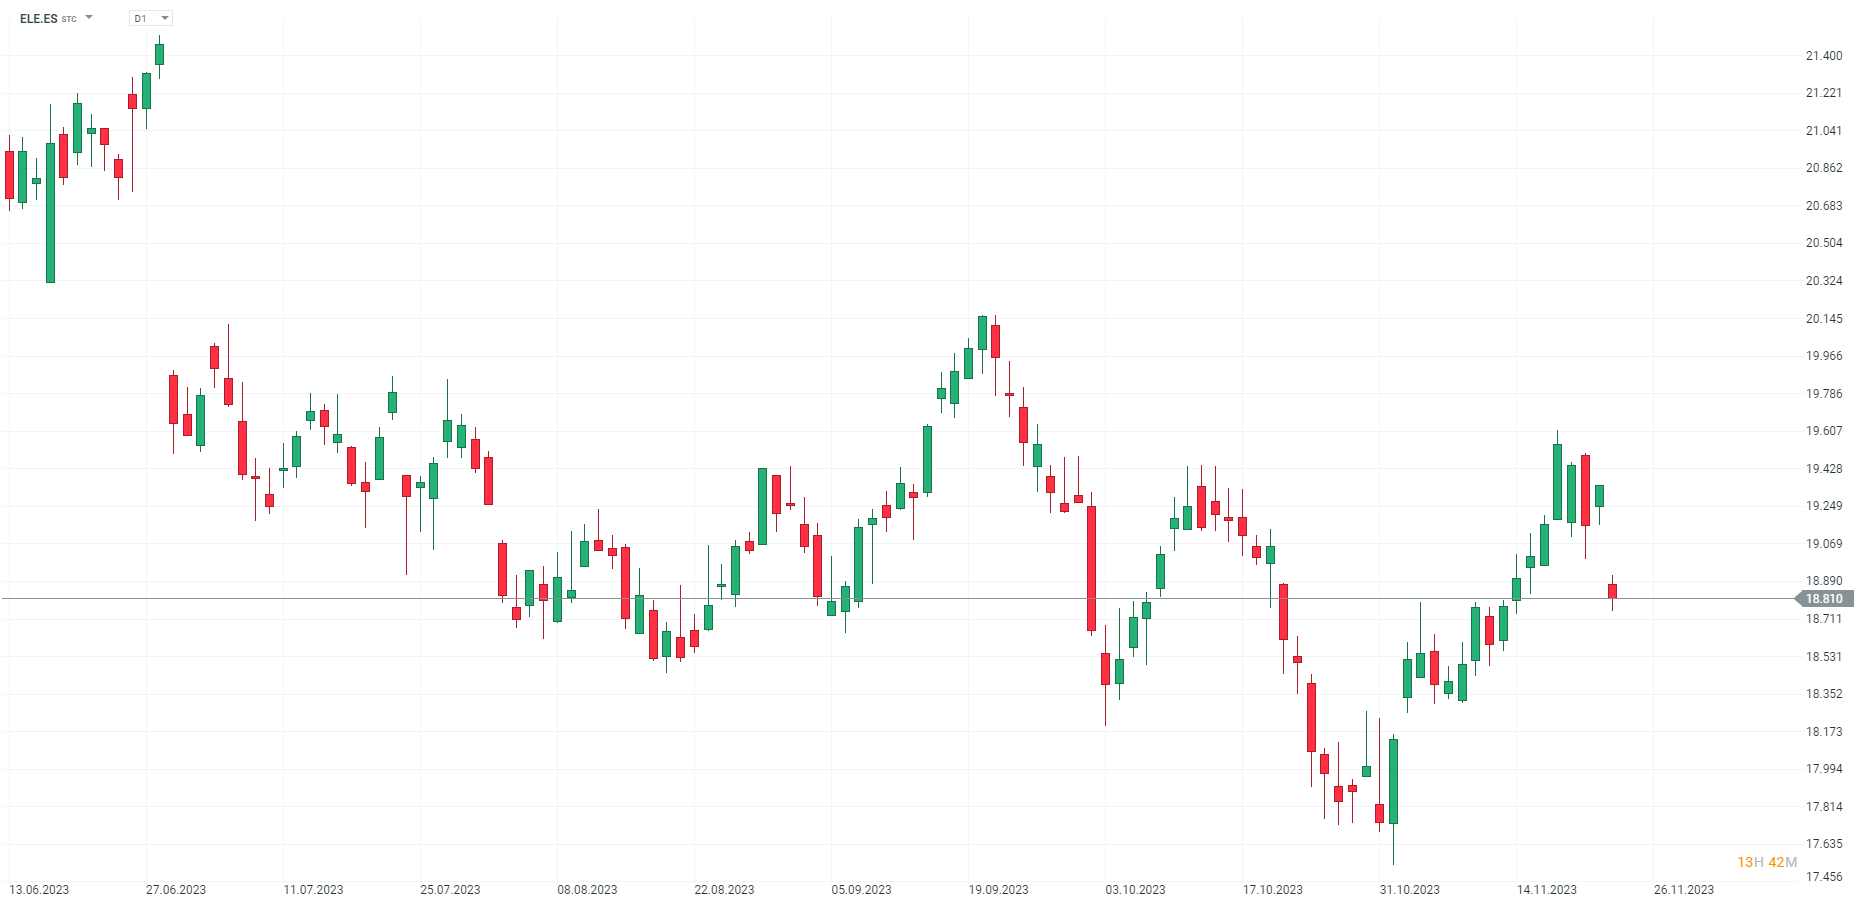
Task: Click the ELE.ES instrument name
Action: (39, 19)
